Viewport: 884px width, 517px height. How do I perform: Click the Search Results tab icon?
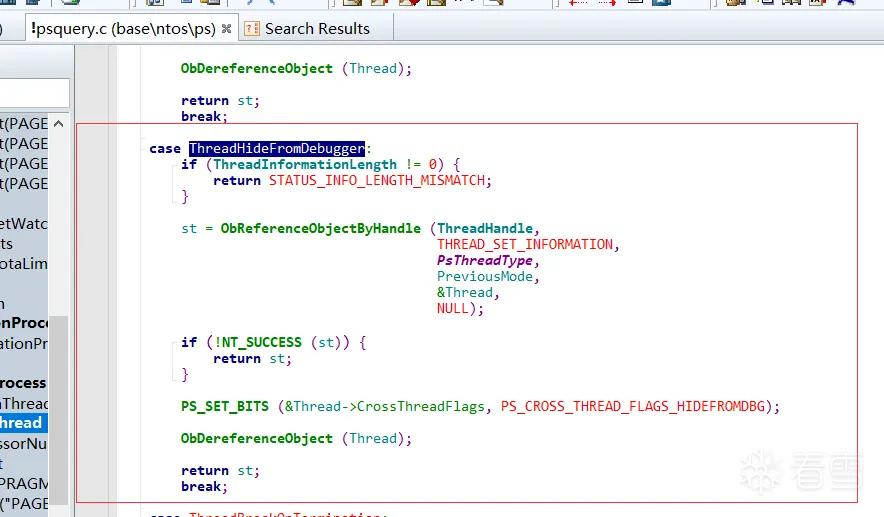251,29
